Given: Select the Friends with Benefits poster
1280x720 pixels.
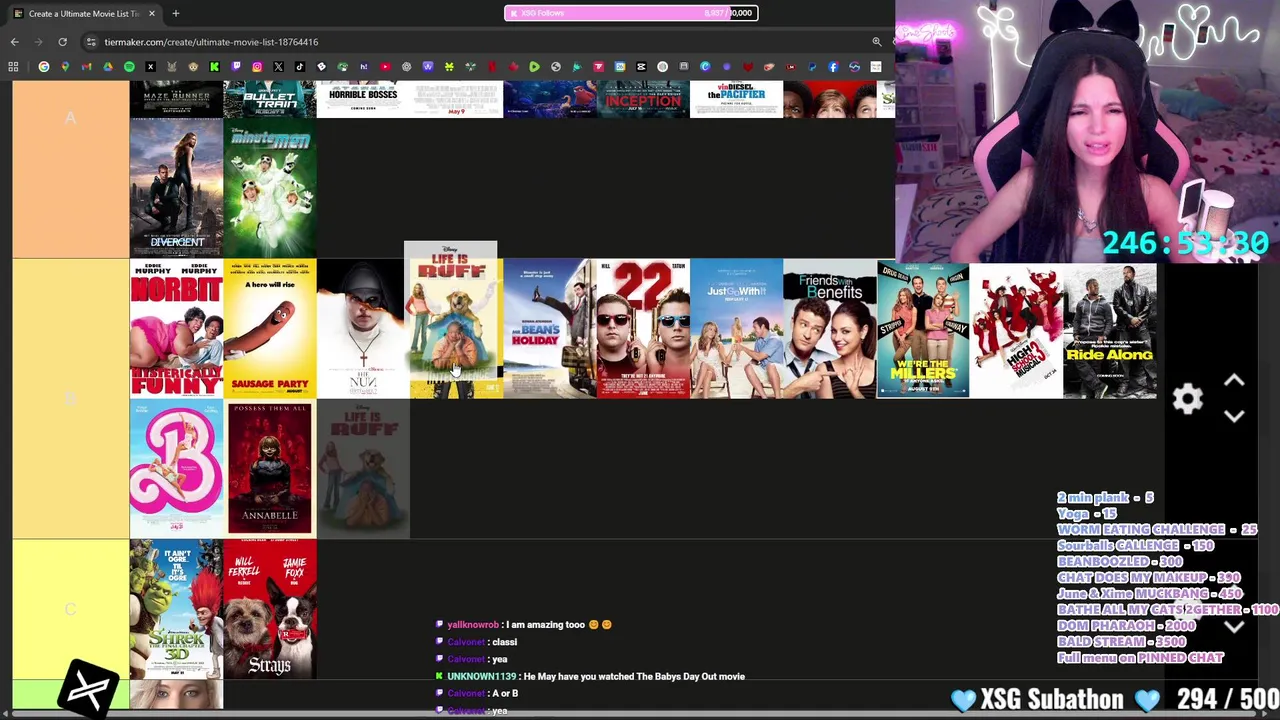Looking at the screenshot, I should [830, 328].
